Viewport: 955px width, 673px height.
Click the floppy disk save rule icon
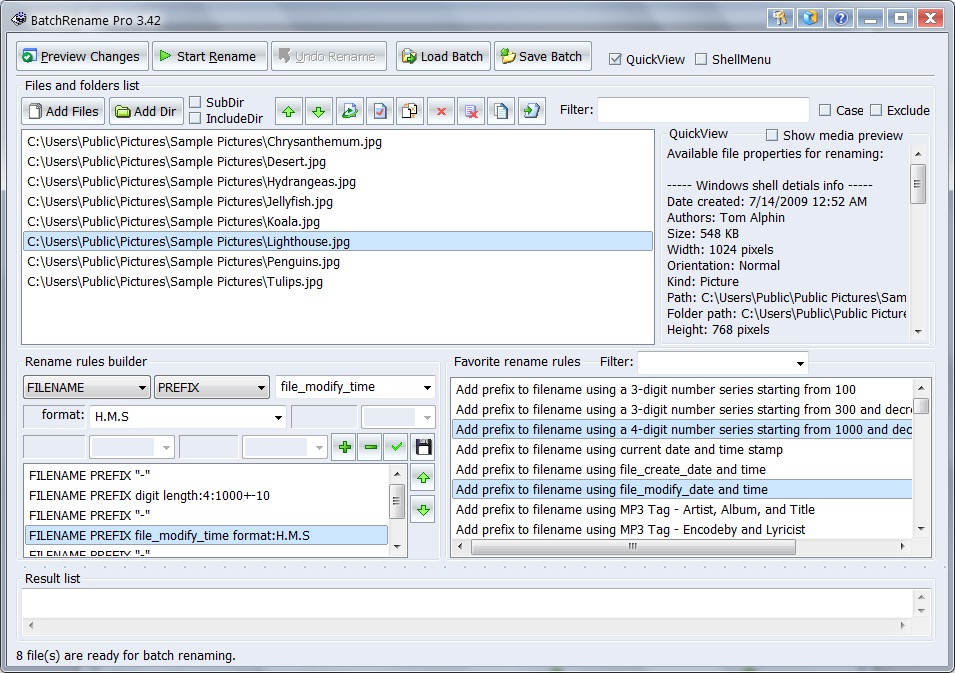click(x=424, y=447)
